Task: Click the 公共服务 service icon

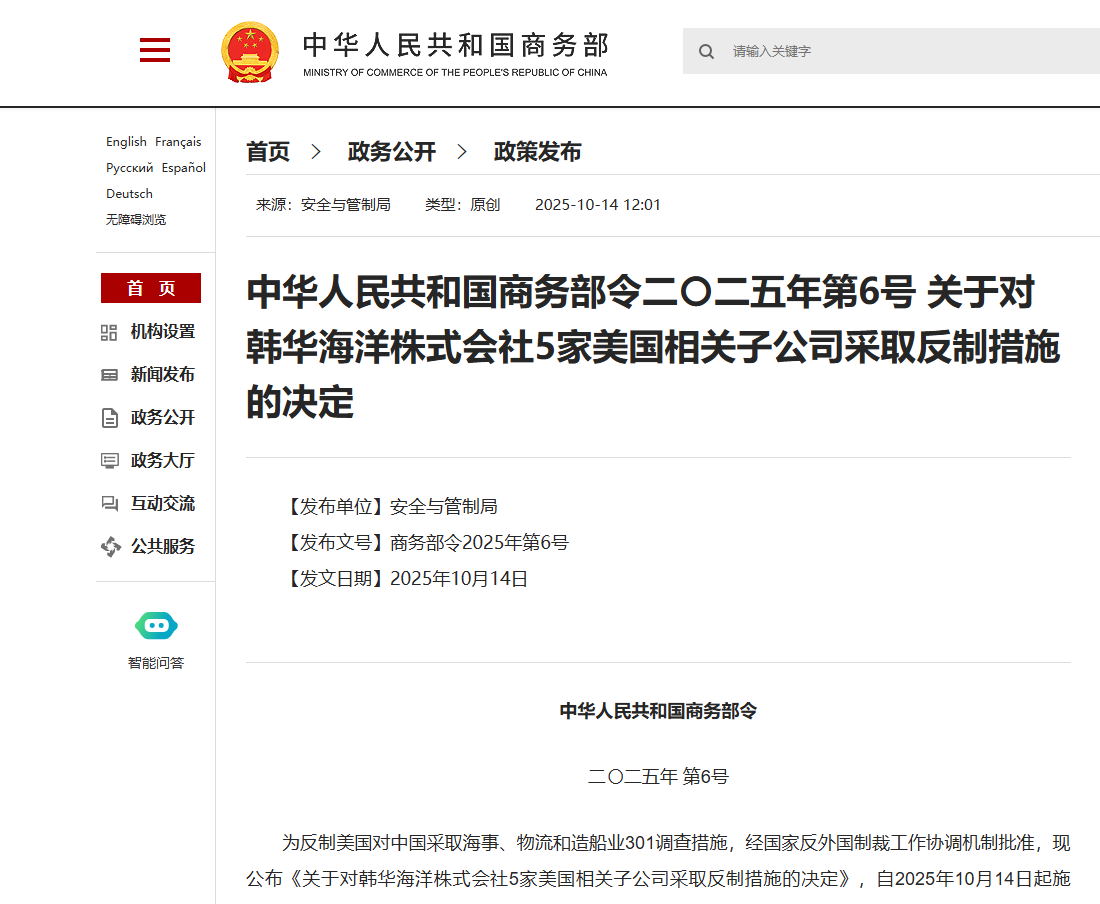Action: pos(110,547)
